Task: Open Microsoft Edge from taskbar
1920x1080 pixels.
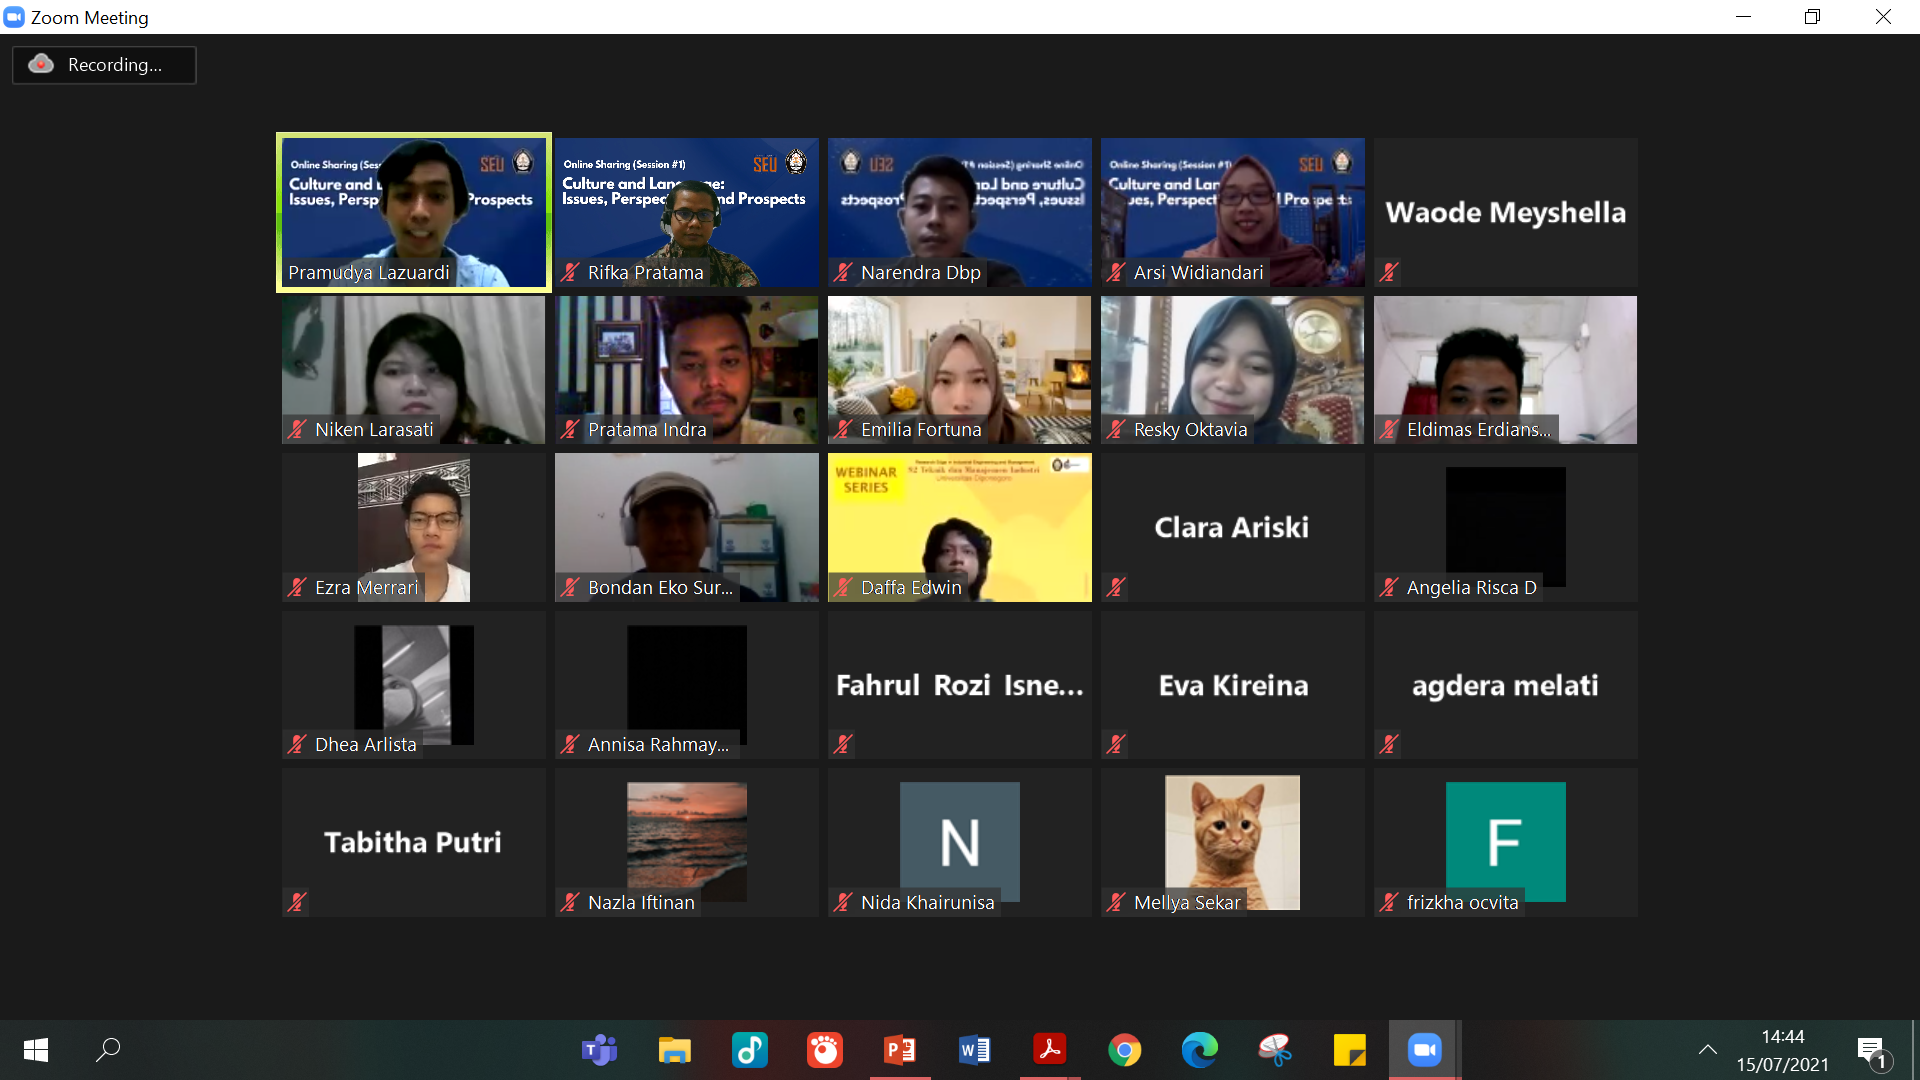Action: (x=1199, y=1050)
